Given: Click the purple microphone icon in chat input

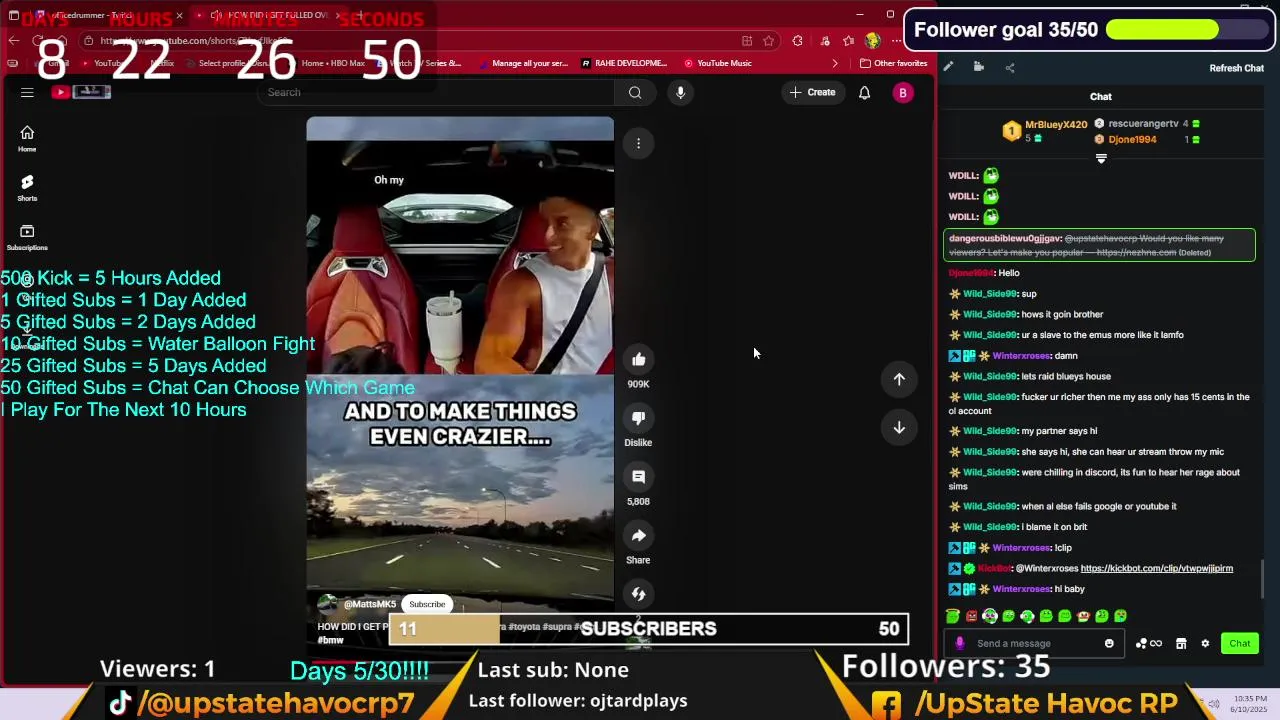Looking at the screenshot, I should tap(960, 643).
